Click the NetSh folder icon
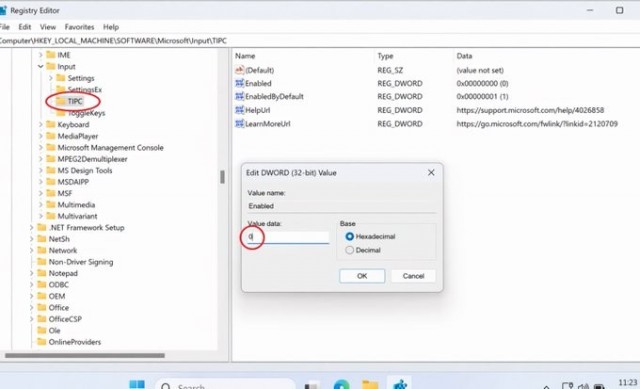This screenshot has height=389, width=640. [x=42, y=239]
